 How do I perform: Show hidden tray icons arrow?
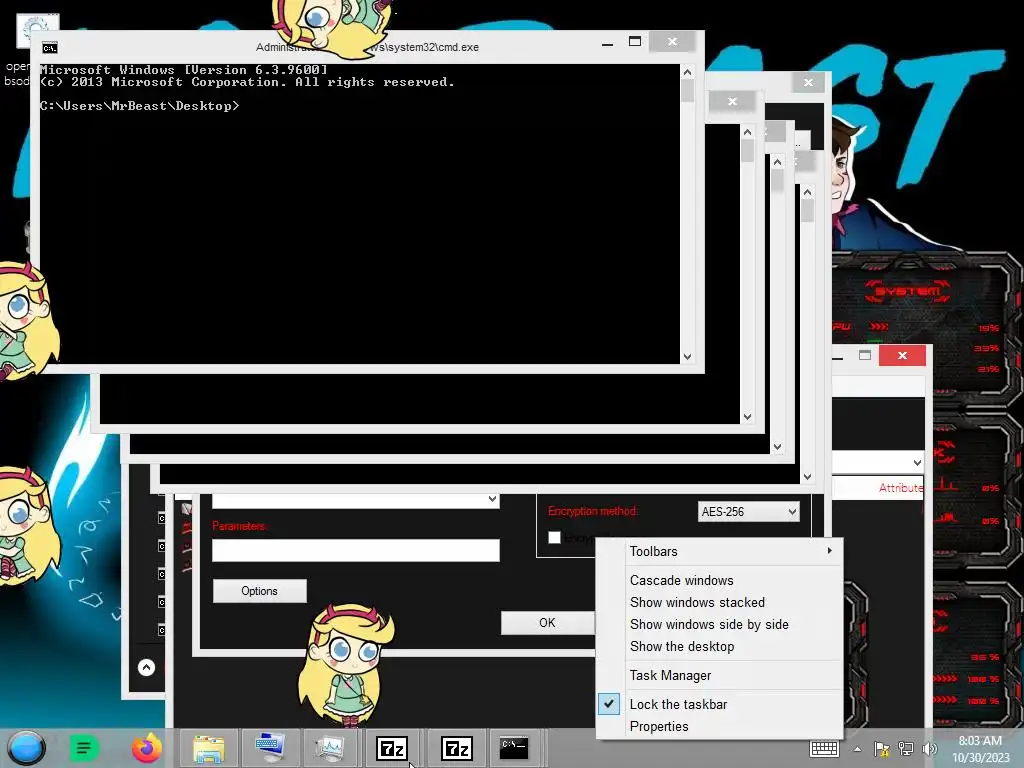click(857, 749)
